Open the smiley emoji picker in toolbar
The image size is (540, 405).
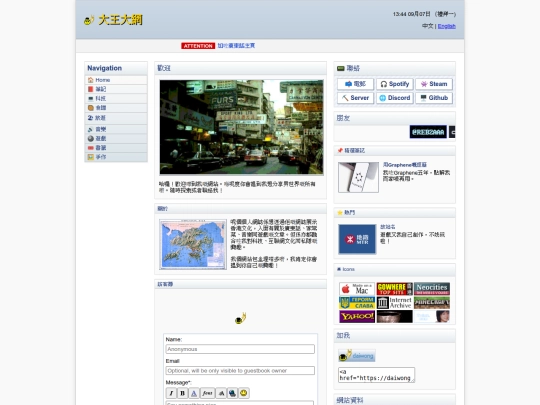[x=244, y=393]
